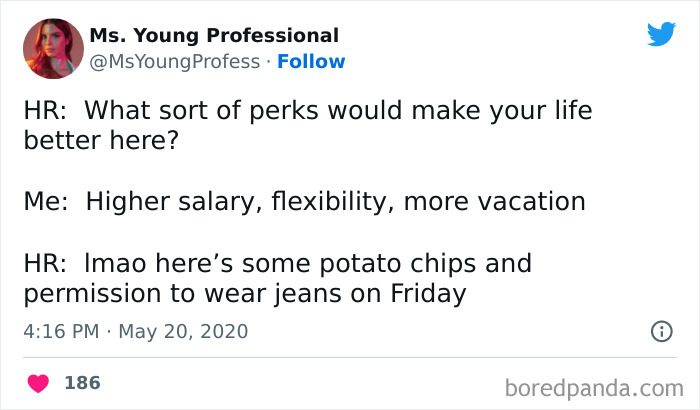Click the May 20, 2020 date
700x410 pixels.
(183, 331)
